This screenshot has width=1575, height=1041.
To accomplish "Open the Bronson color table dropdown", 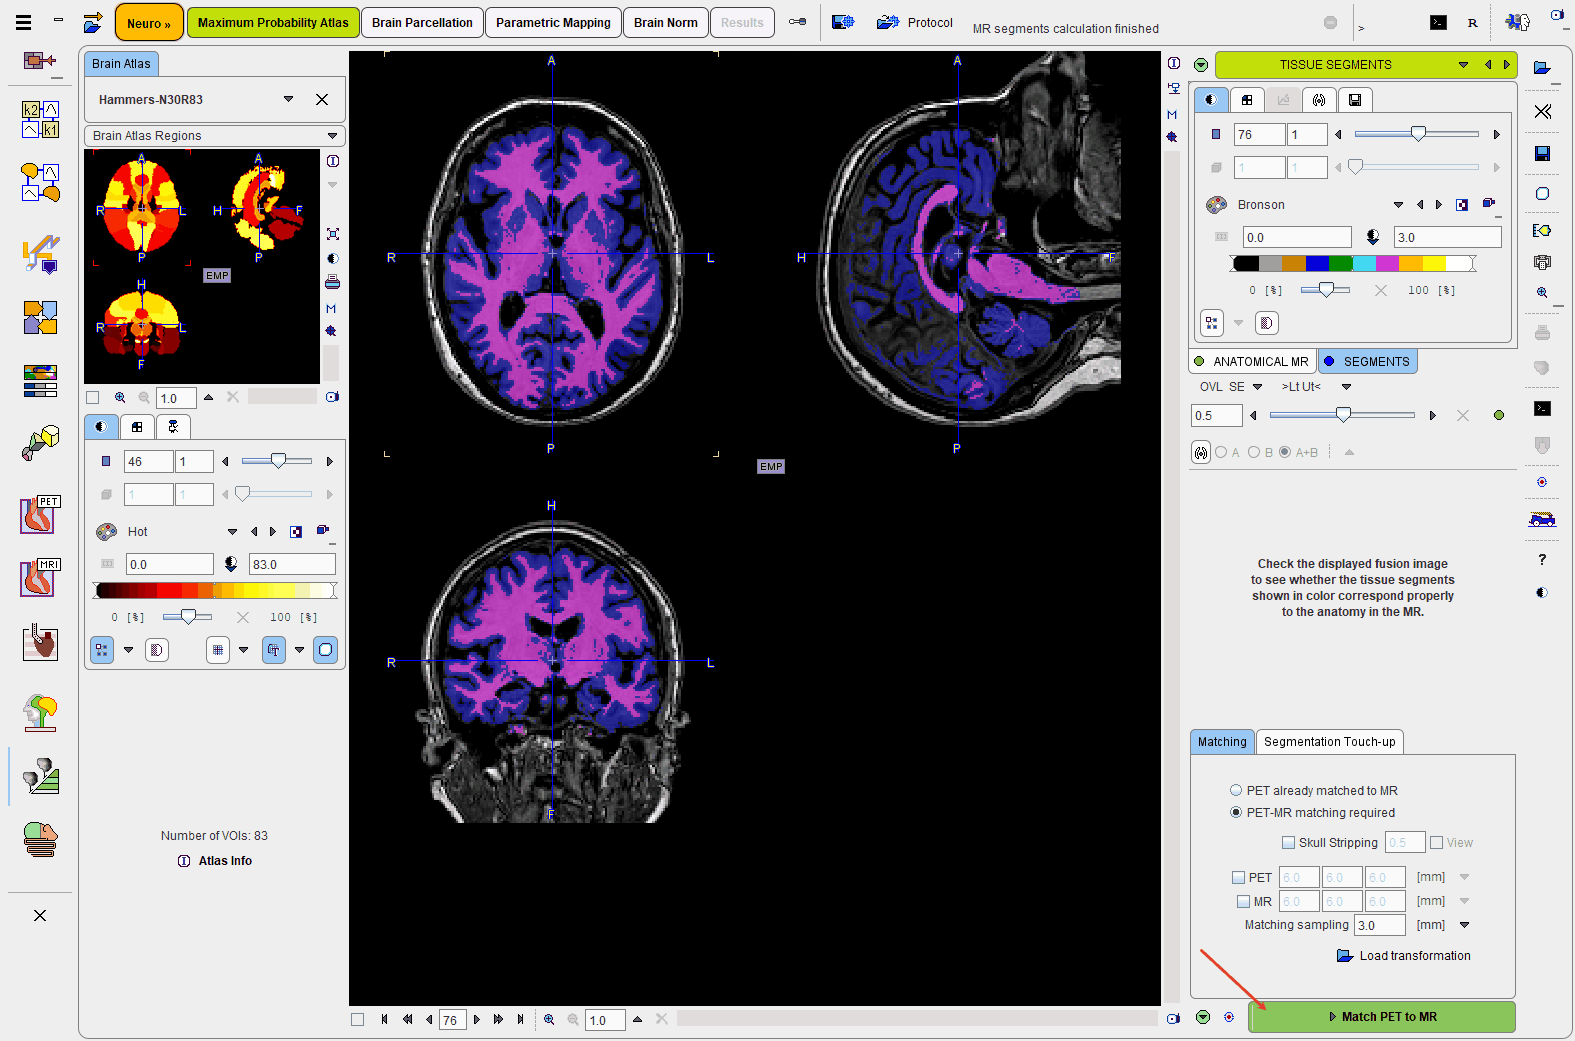I will point(1398,204).
